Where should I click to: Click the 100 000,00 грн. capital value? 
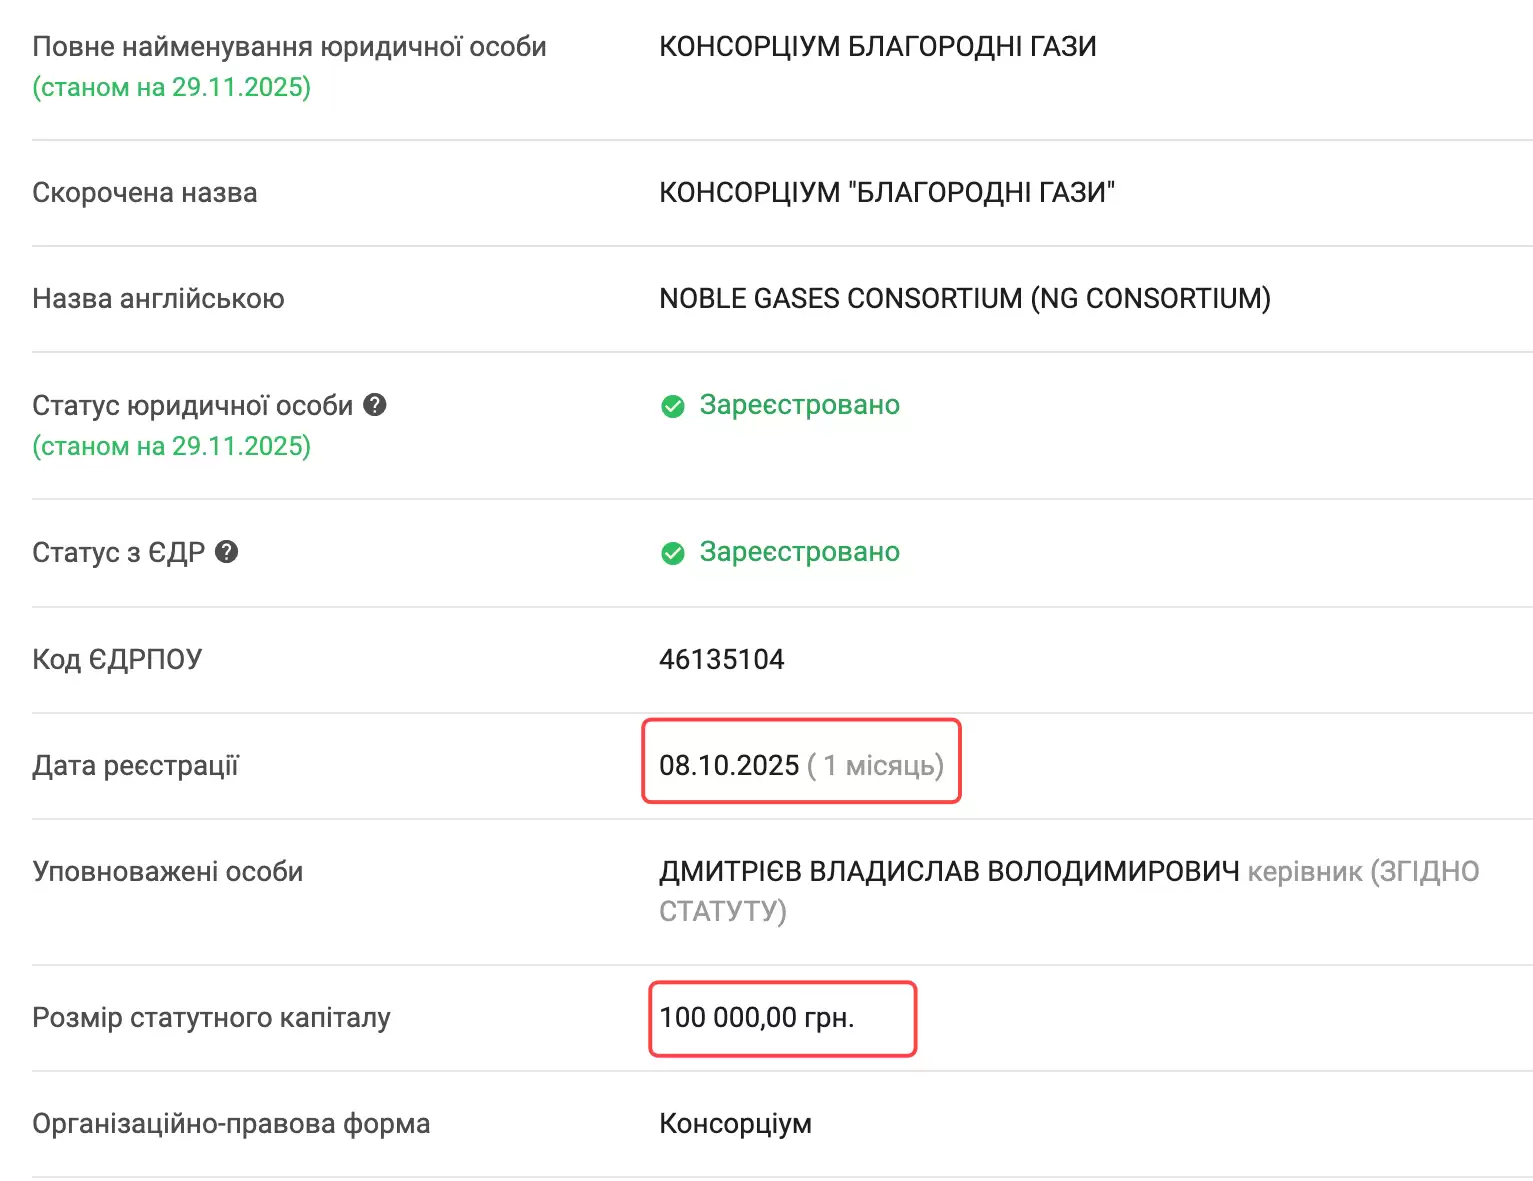point(756,1018)
